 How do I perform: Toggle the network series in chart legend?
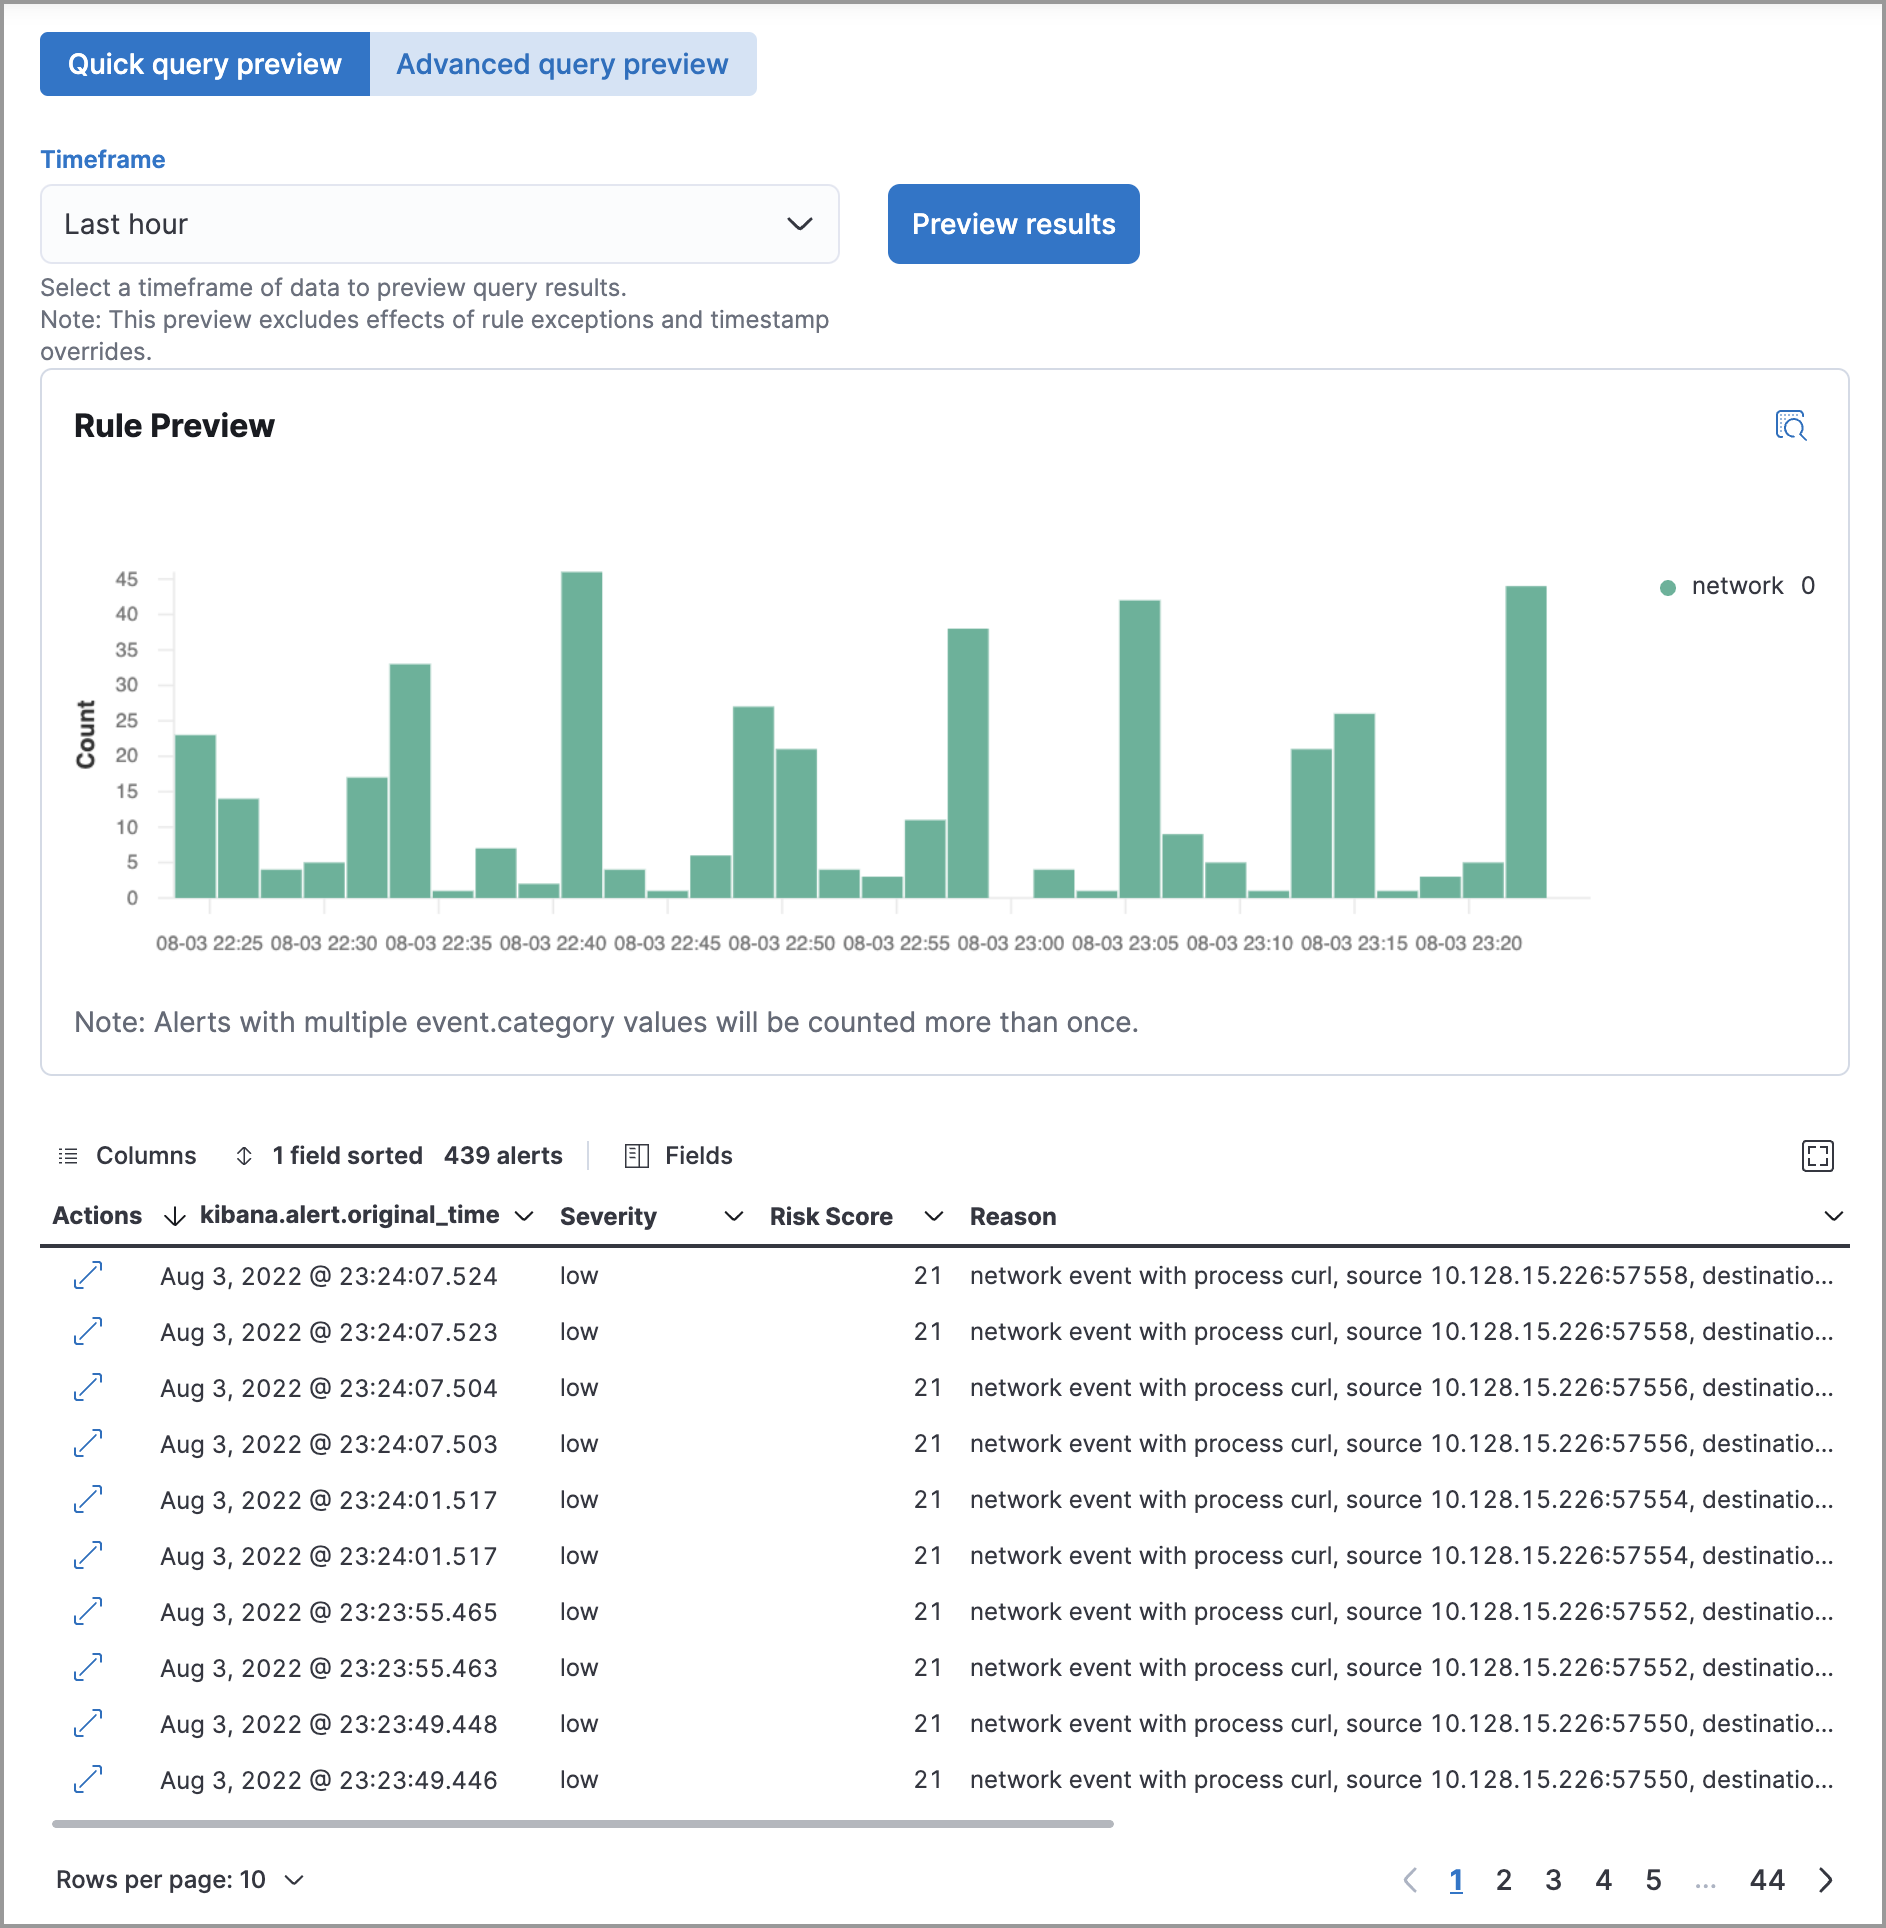(x=1736, y=586)
